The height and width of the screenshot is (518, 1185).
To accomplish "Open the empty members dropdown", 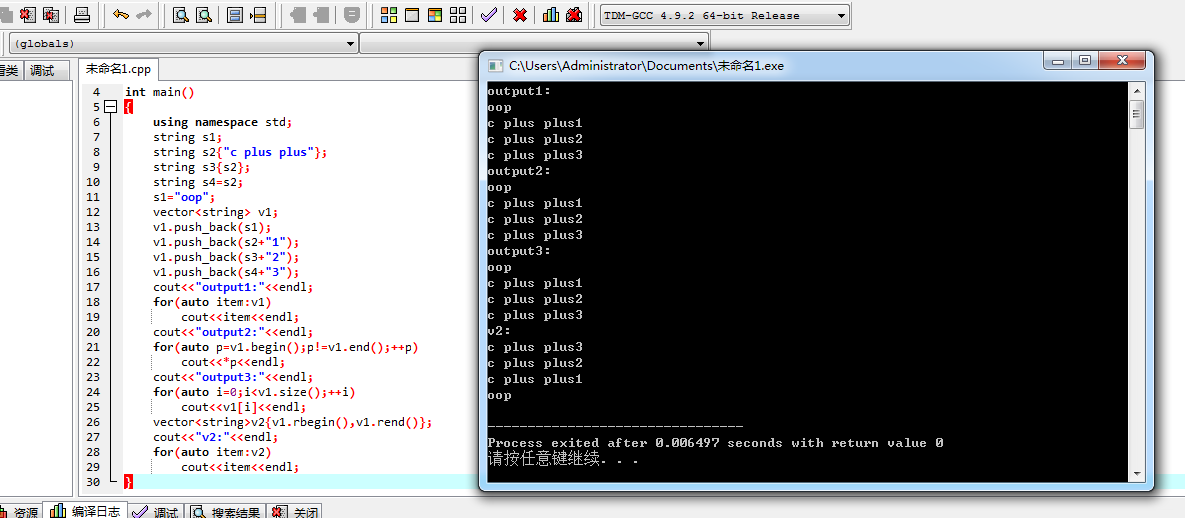I will (701, 44).
